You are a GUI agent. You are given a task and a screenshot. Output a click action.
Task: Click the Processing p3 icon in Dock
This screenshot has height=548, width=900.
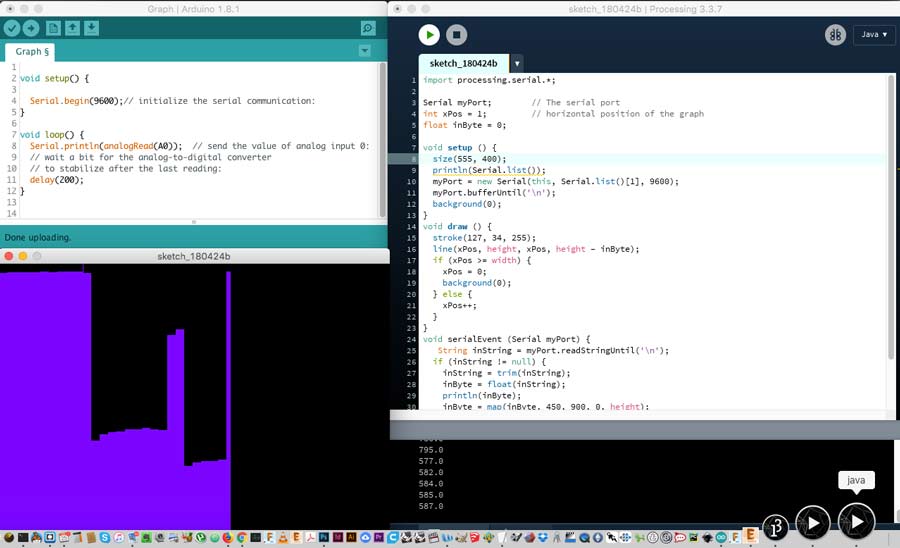pyautogui.click(x=777, y=524)
